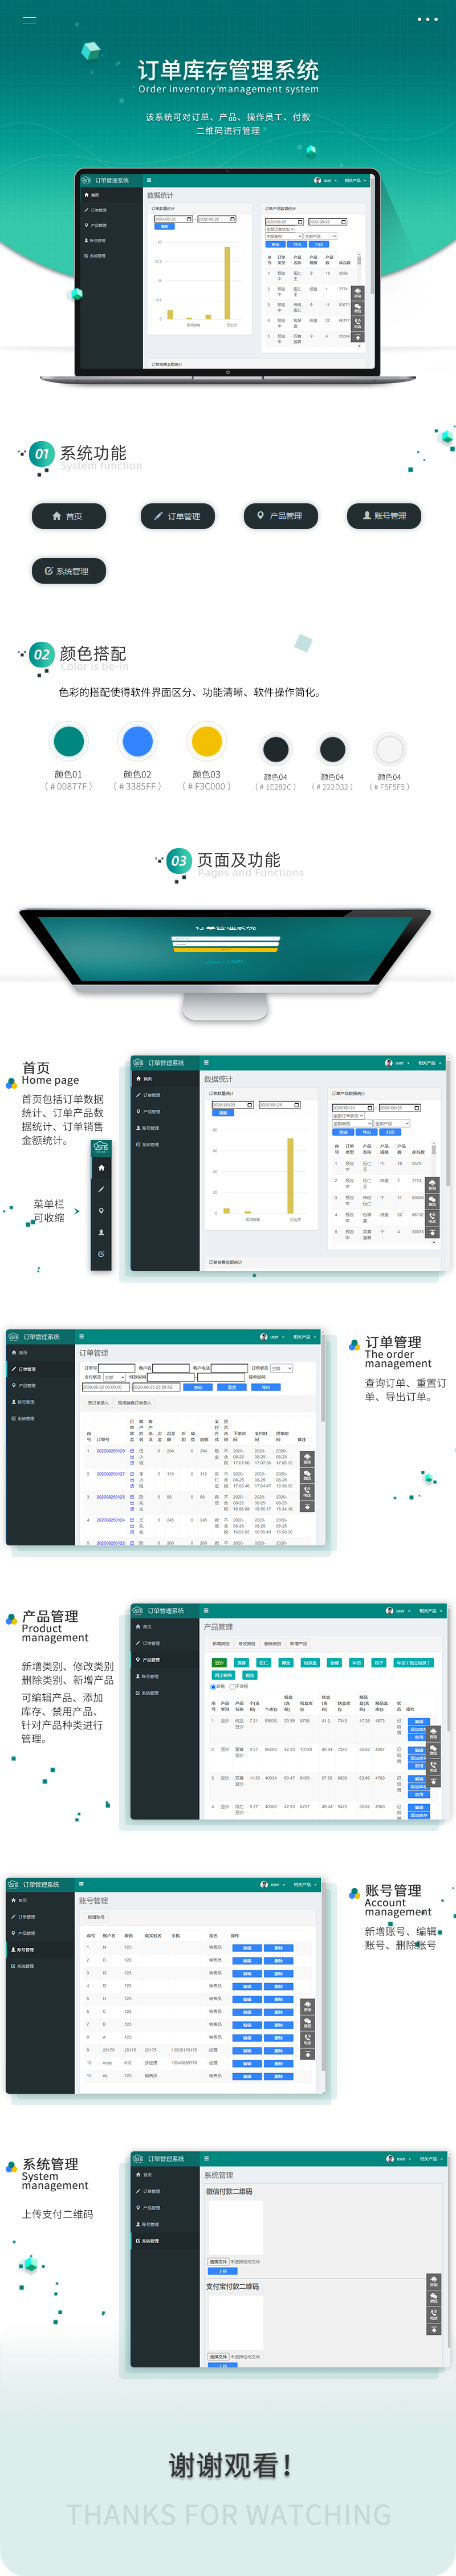This screenshot has height=2576, width=456.
Task: Choose the yellow 颜色03 color swatch
Action: click(206, 741)
